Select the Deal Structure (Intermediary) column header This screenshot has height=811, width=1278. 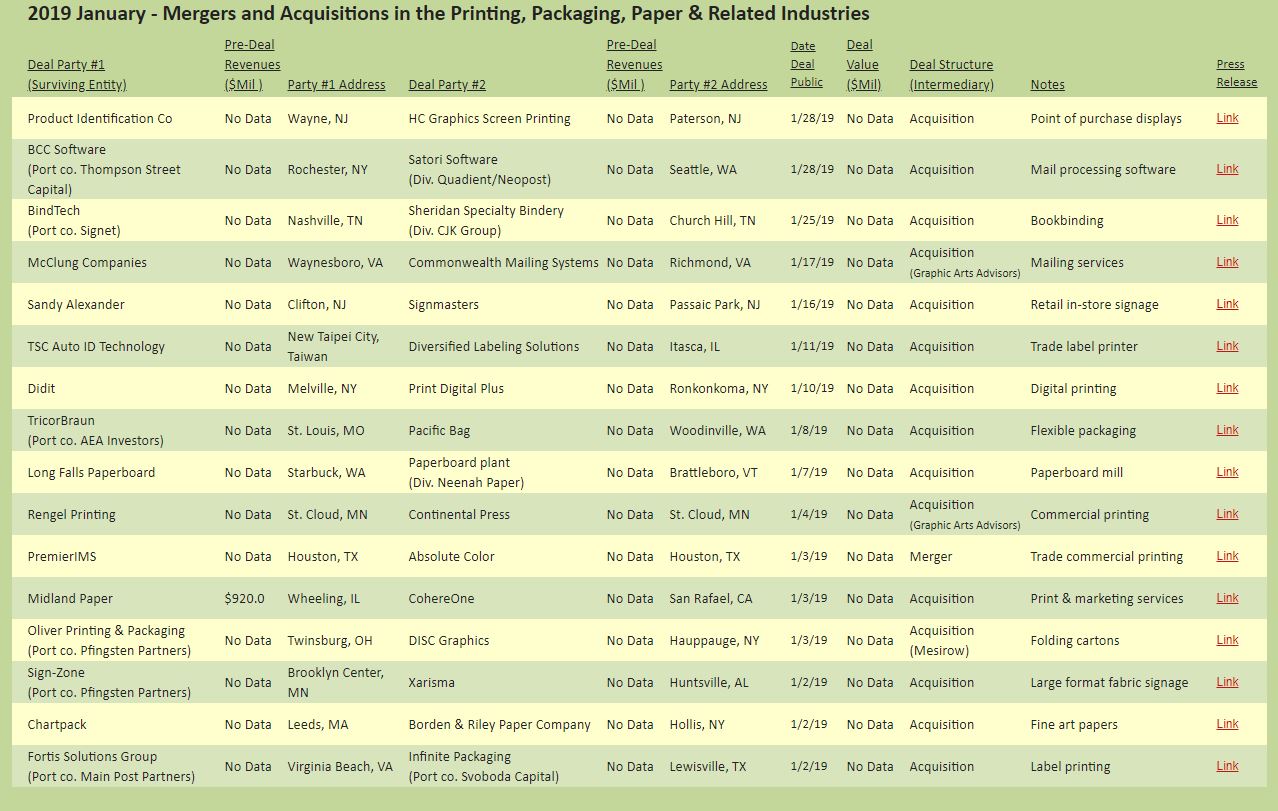(x=951, y=75)
